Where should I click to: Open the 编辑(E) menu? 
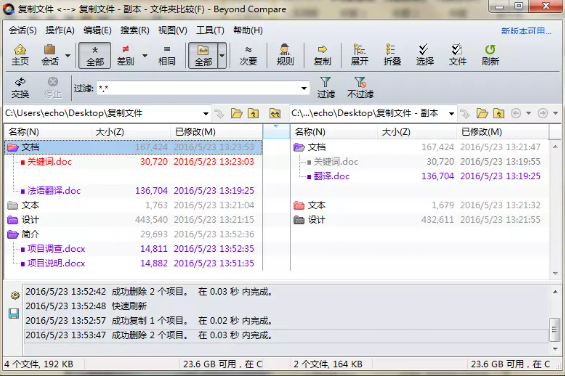click(97, 30)
